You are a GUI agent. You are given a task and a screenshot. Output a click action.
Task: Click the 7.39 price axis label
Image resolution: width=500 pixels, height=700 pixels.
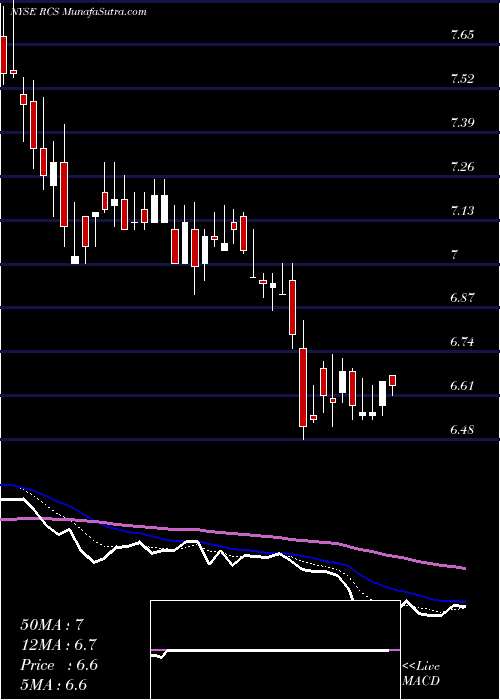[x=462, y=123]
